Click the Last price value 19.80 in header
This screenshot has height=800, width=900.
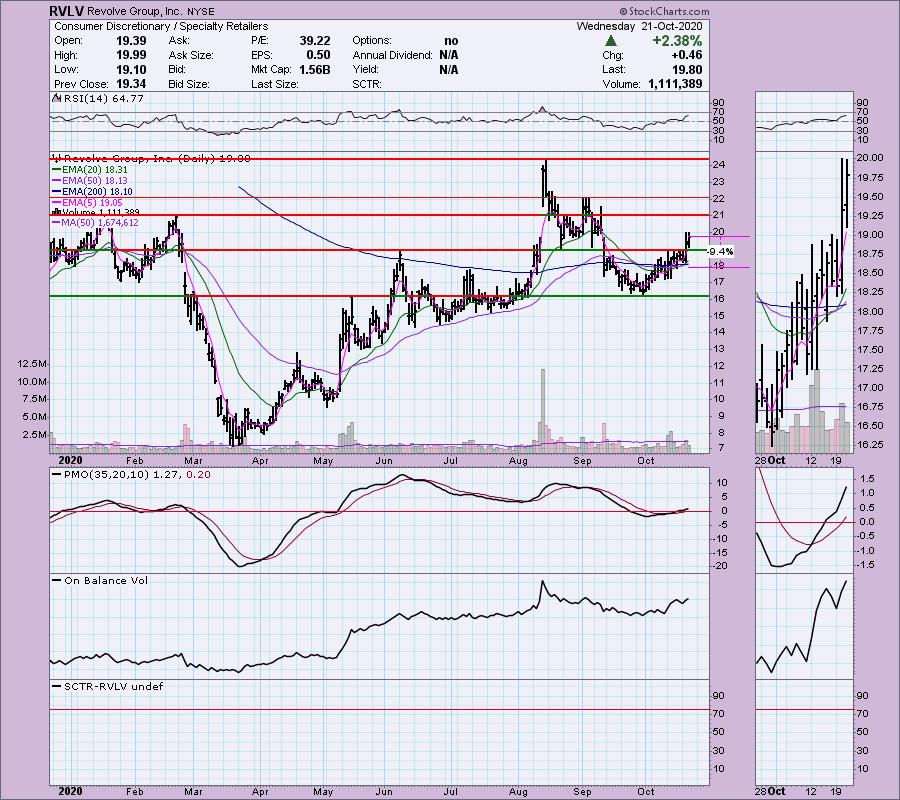[688, 69]
